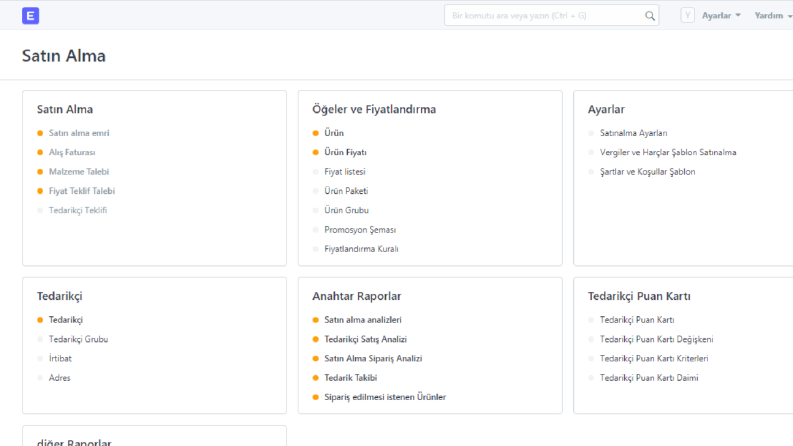This screenshot has width=793, height=446.
Task: Open the Ürün link
Action: pos(334,133)
